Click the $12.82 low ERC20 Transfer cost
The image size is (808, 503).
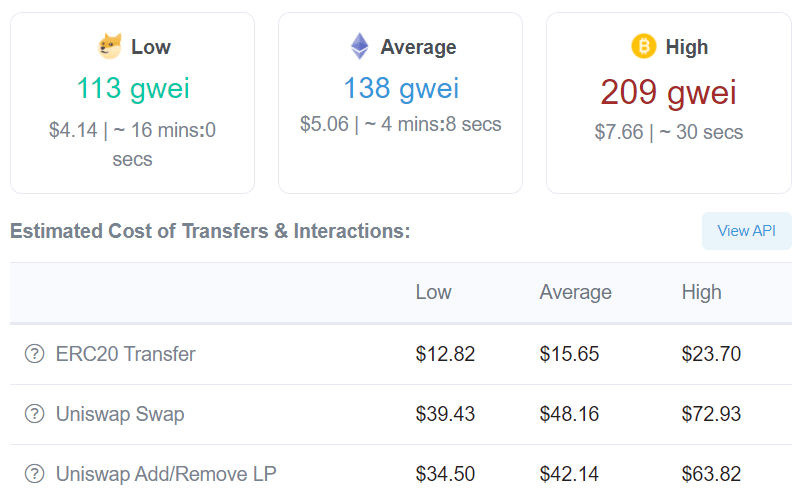coord(445,354)
